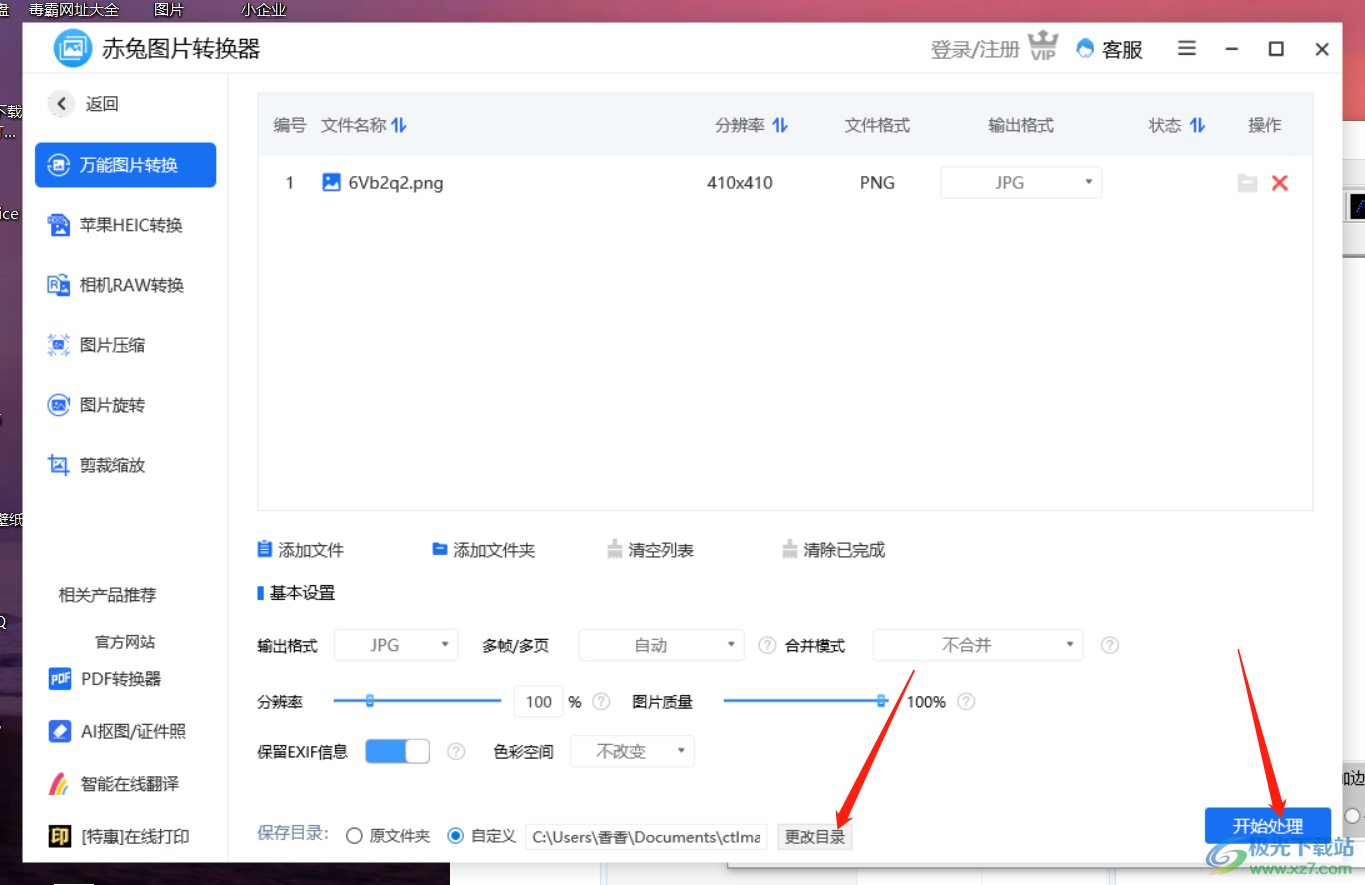
Task: Click the help icon next to 分辨率 percent
Action: tap(601, 702)
